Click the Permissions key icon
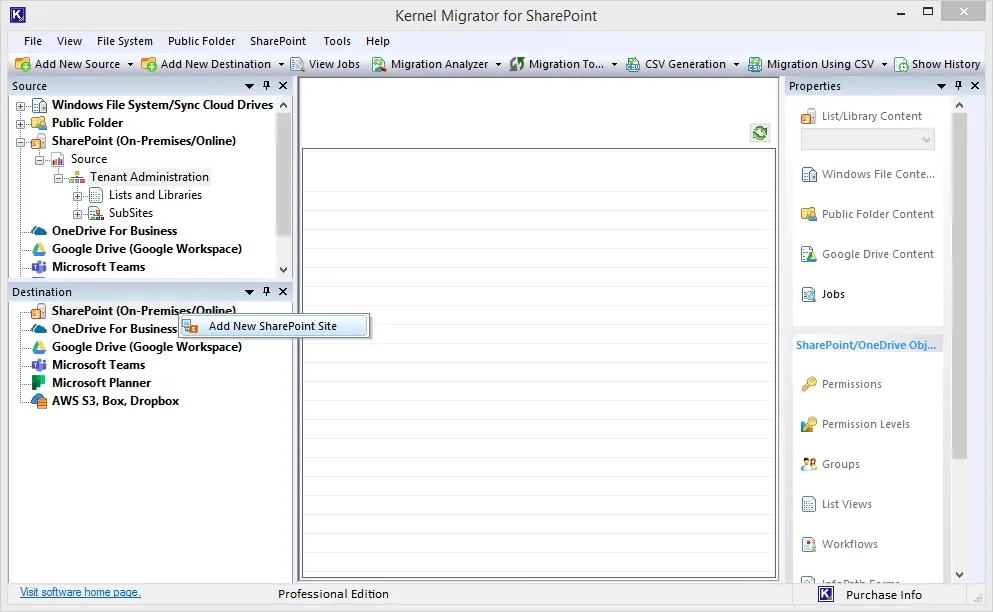This screenshot has height=612, width=993. 809,384
